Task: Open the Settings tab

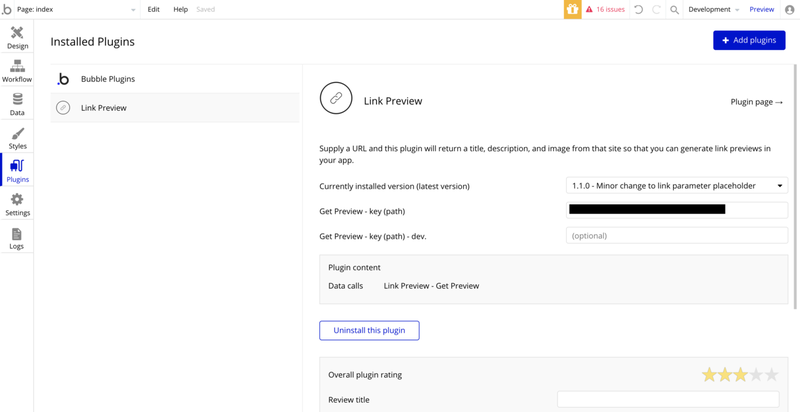Action: 17,204
